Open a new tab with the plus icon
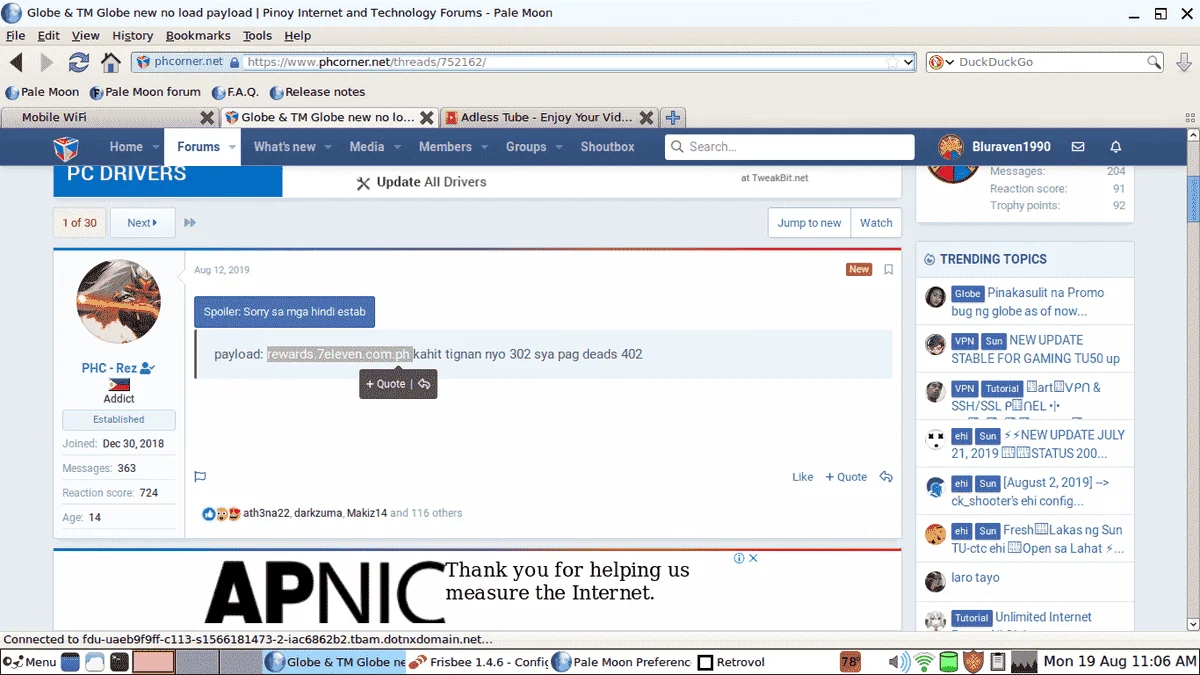Viewport: 1200px width, 675px height. click(x=673, y=117)
